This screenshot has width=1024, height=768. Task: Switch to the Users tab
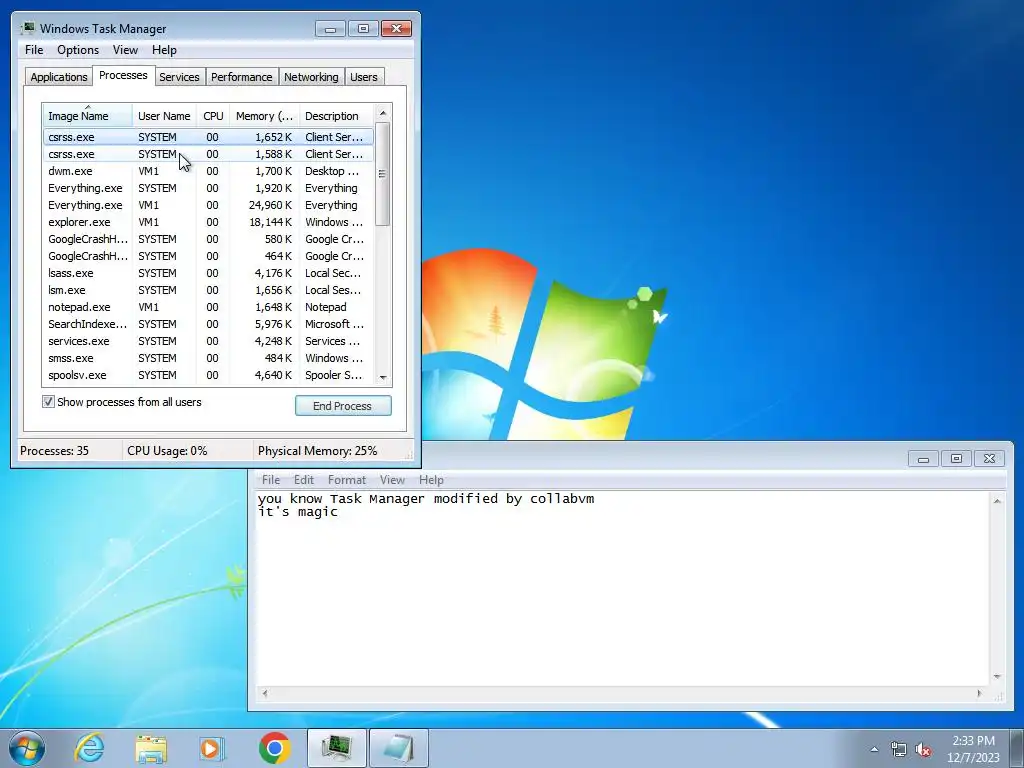tap(364, 77)
